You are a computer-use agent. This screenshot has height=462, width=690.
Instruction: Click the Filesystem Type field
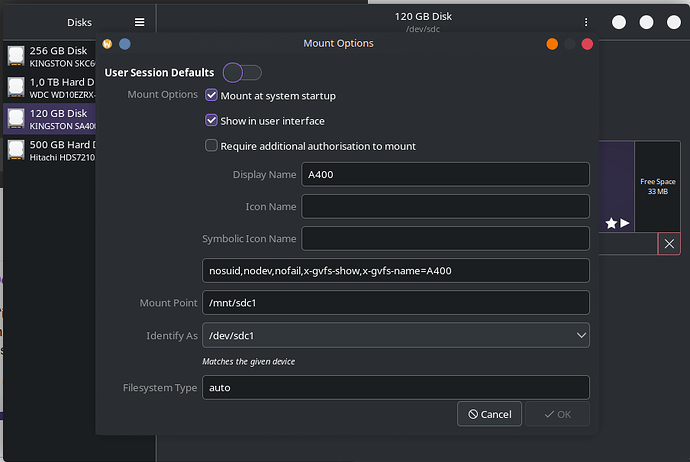(x=395, y=388)
